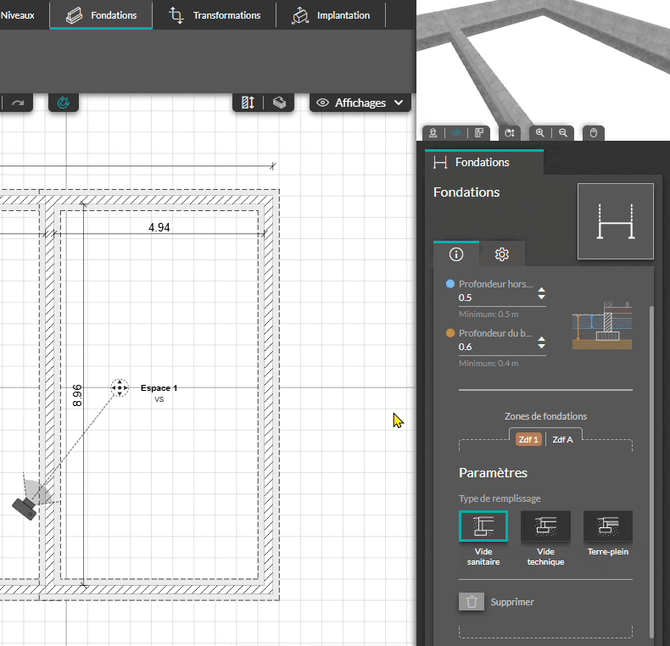Screen dimensions: 670x646
Task: Choose Vide technique filling type
Action: click(546, 526)
